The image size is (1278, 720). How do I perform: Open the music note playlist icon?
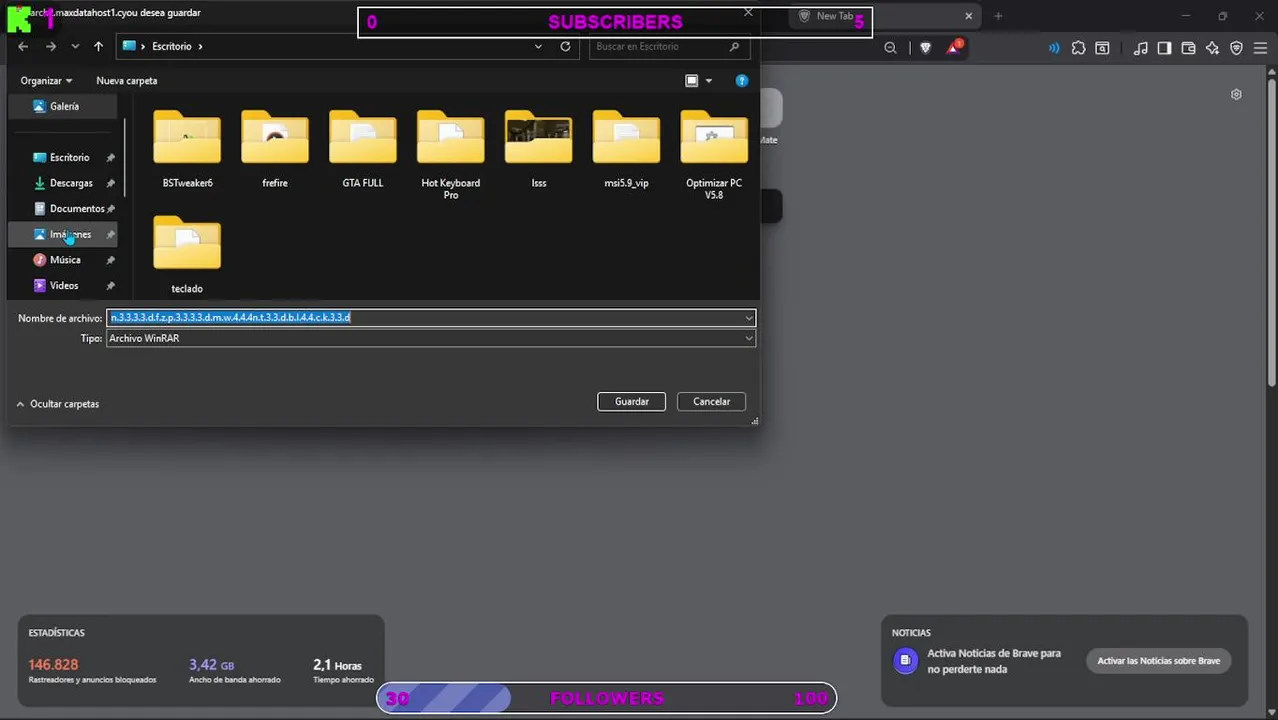tap(1141, 48)
